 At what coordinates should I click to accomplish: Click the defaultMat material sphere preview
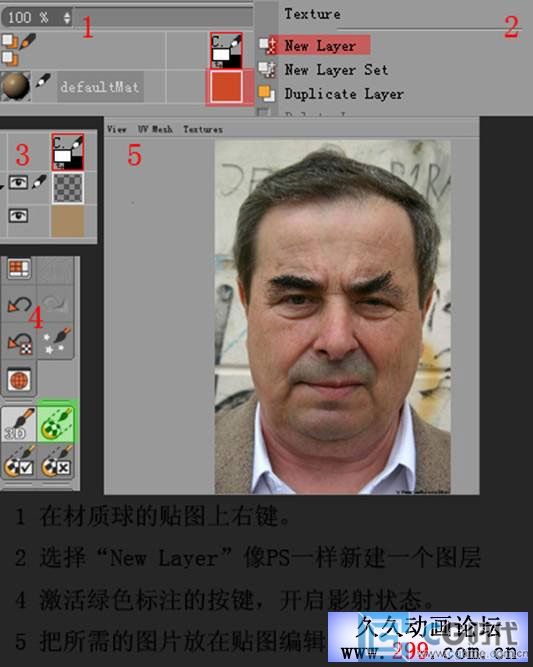tap(16, 86)
